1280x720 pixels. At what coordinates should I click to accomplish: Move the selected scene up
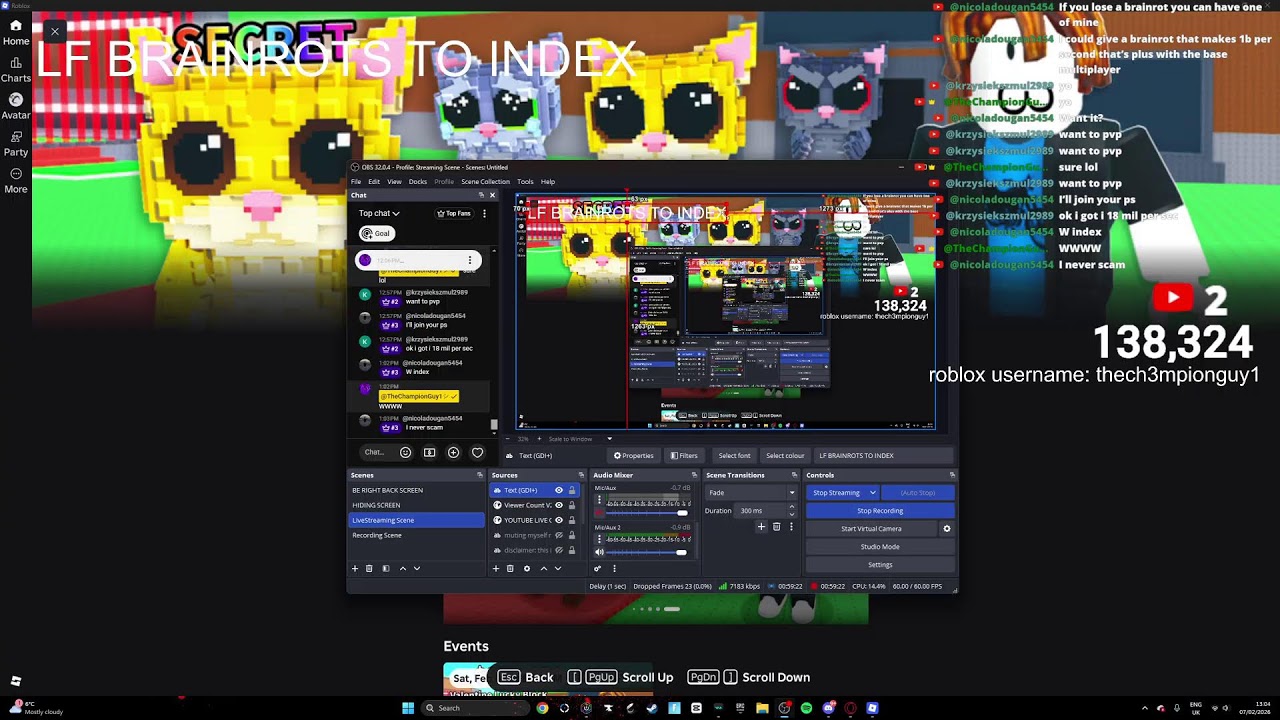[x=403, y=568]
